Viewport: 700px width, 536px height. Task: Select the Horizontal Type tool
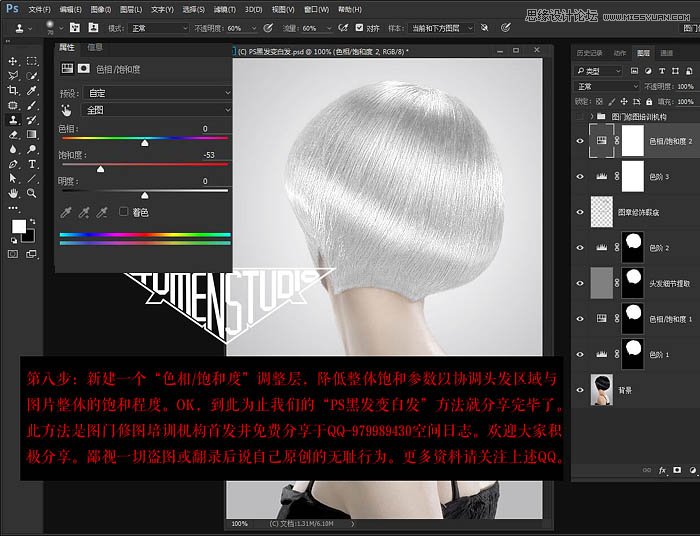tap(31, 164)
